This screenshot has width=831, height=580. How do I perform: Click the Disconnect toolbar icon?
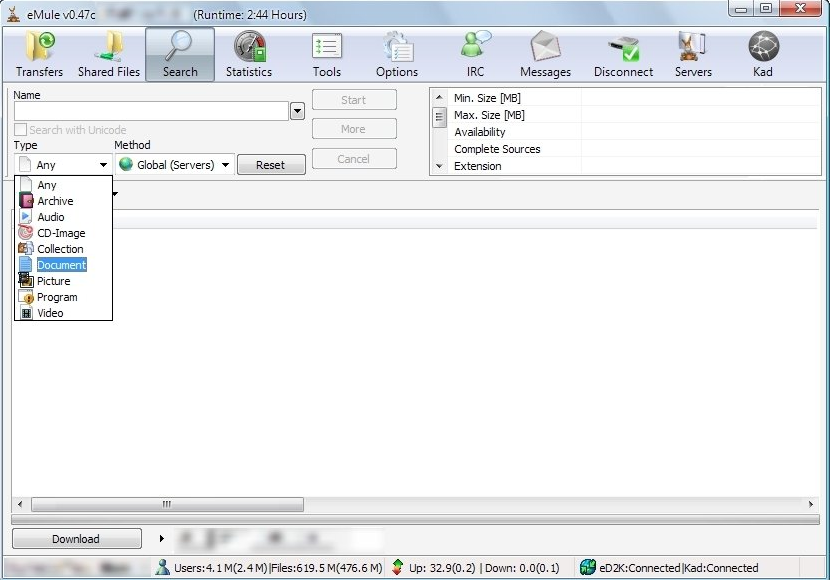click(x=623, y=55)
